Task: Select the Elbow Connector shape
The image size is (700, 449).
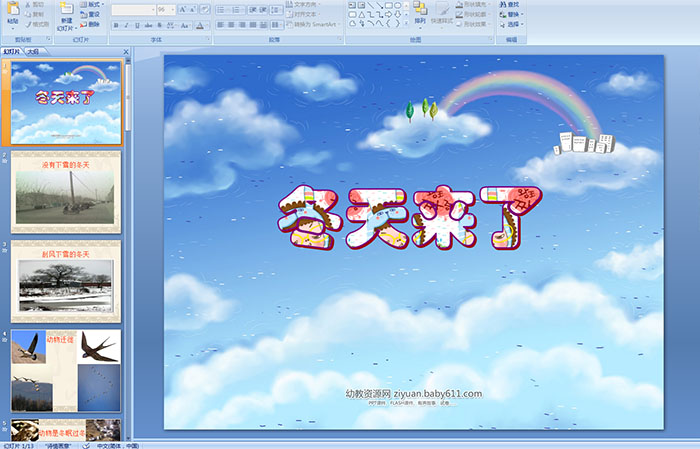Action: click(x=371, y=14)
